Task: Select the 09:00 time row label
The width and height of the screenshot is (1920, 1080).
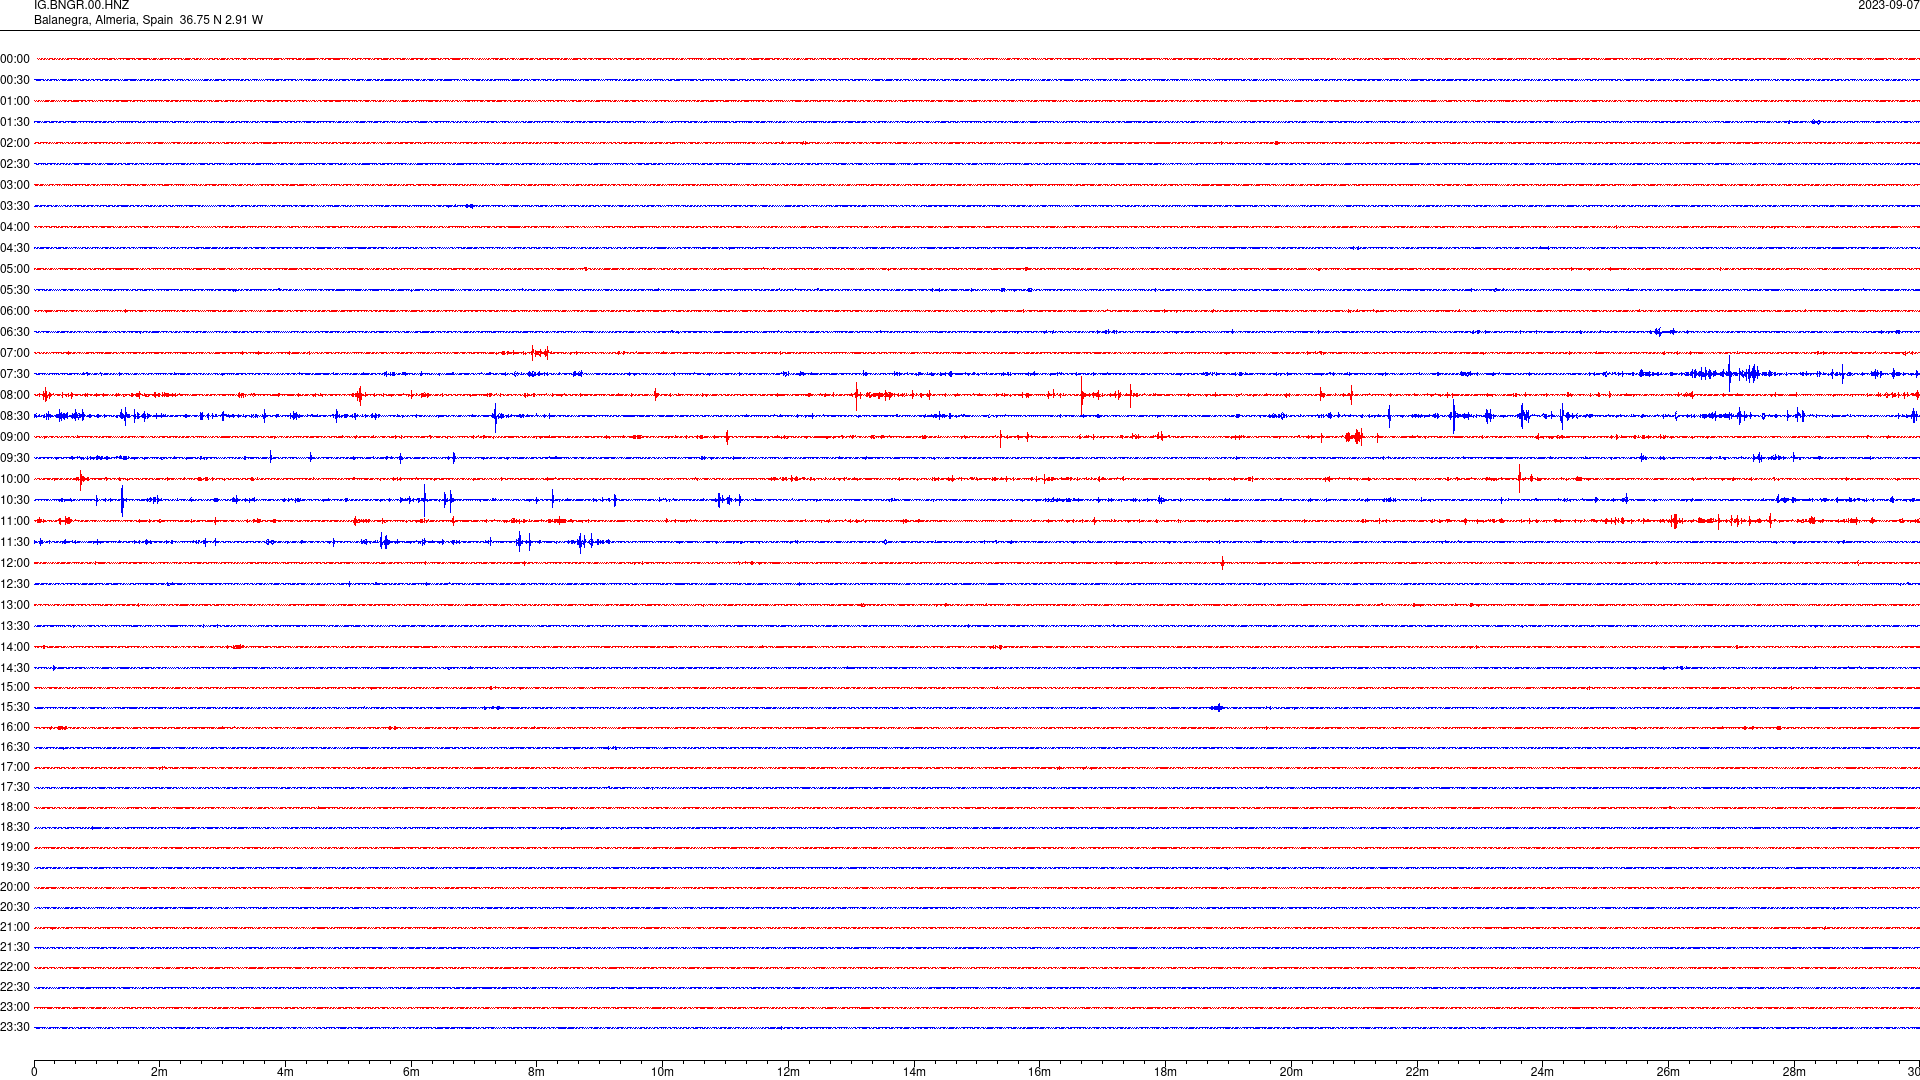Action: click(x=15, y=437)
